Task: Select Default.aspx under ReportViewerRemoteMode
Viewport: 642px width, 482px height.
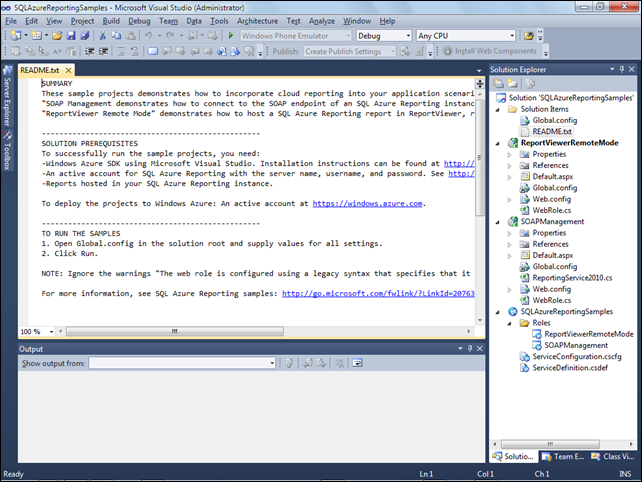Action: point(553,177)
